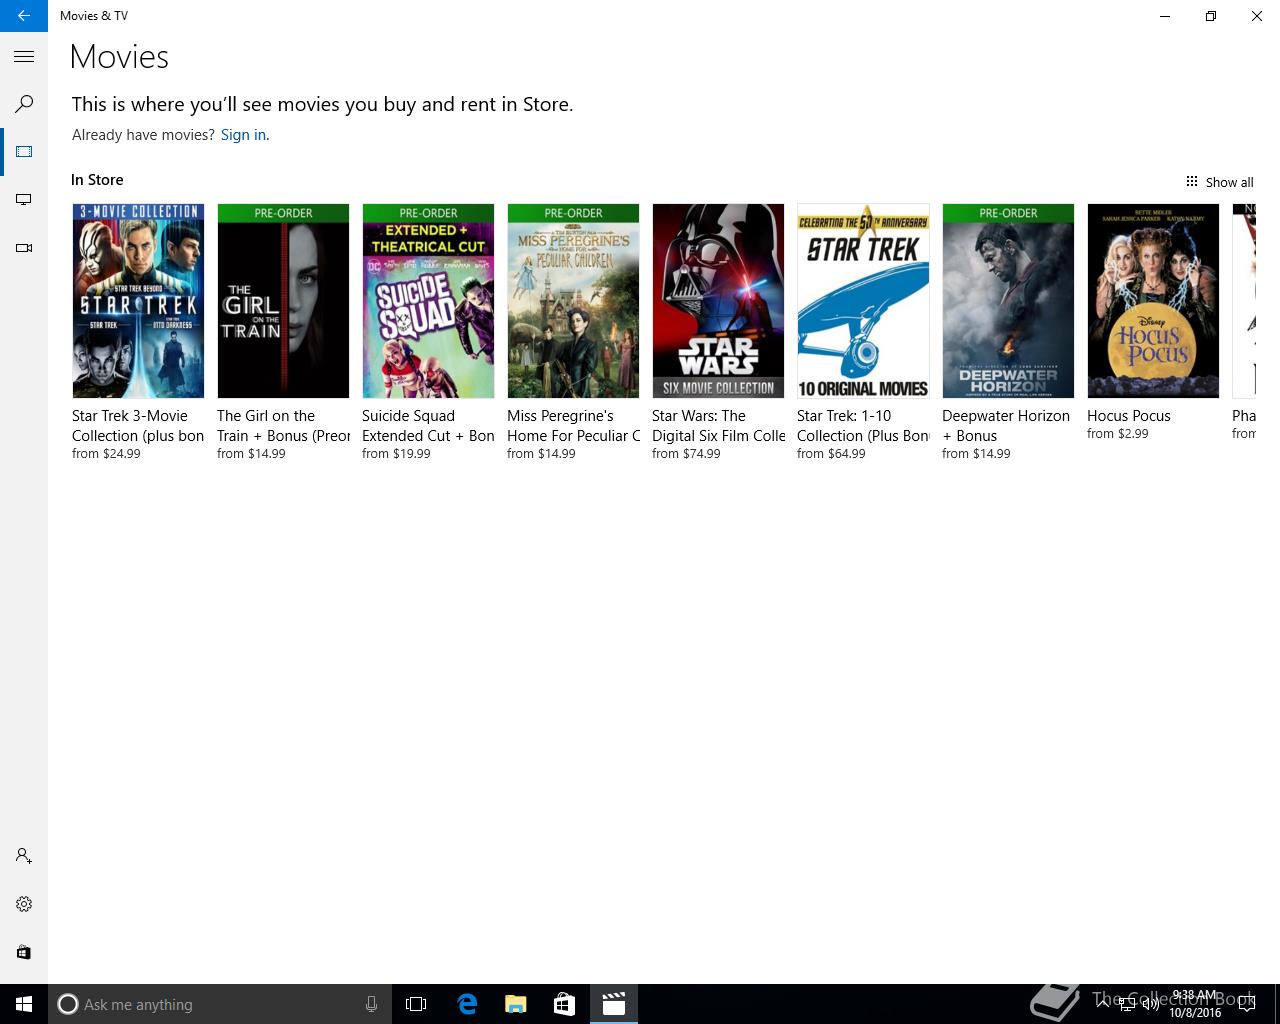Click the 'from $24.99' price

(106, 454)
